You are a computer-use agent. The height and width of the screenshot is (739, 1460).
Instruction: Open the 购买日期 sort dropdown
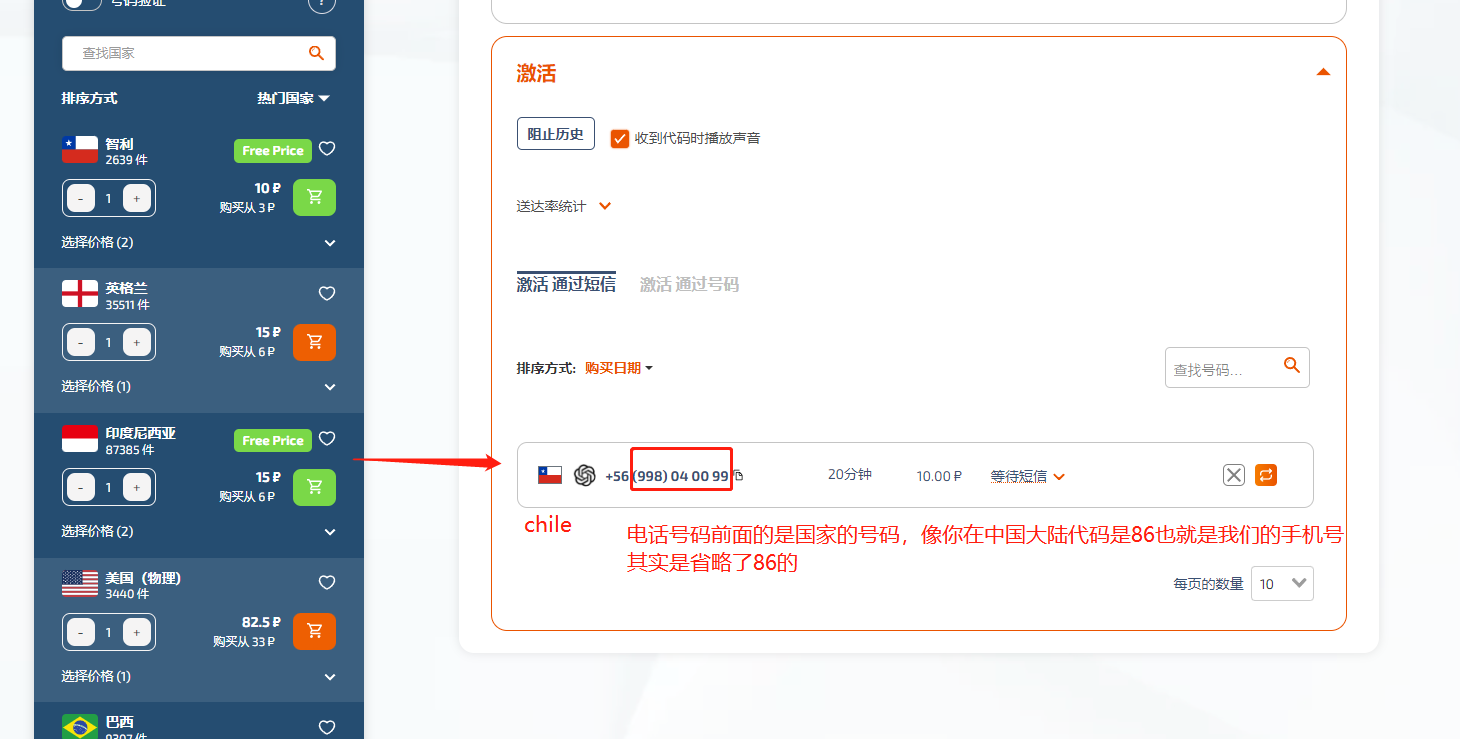point(619,368)
